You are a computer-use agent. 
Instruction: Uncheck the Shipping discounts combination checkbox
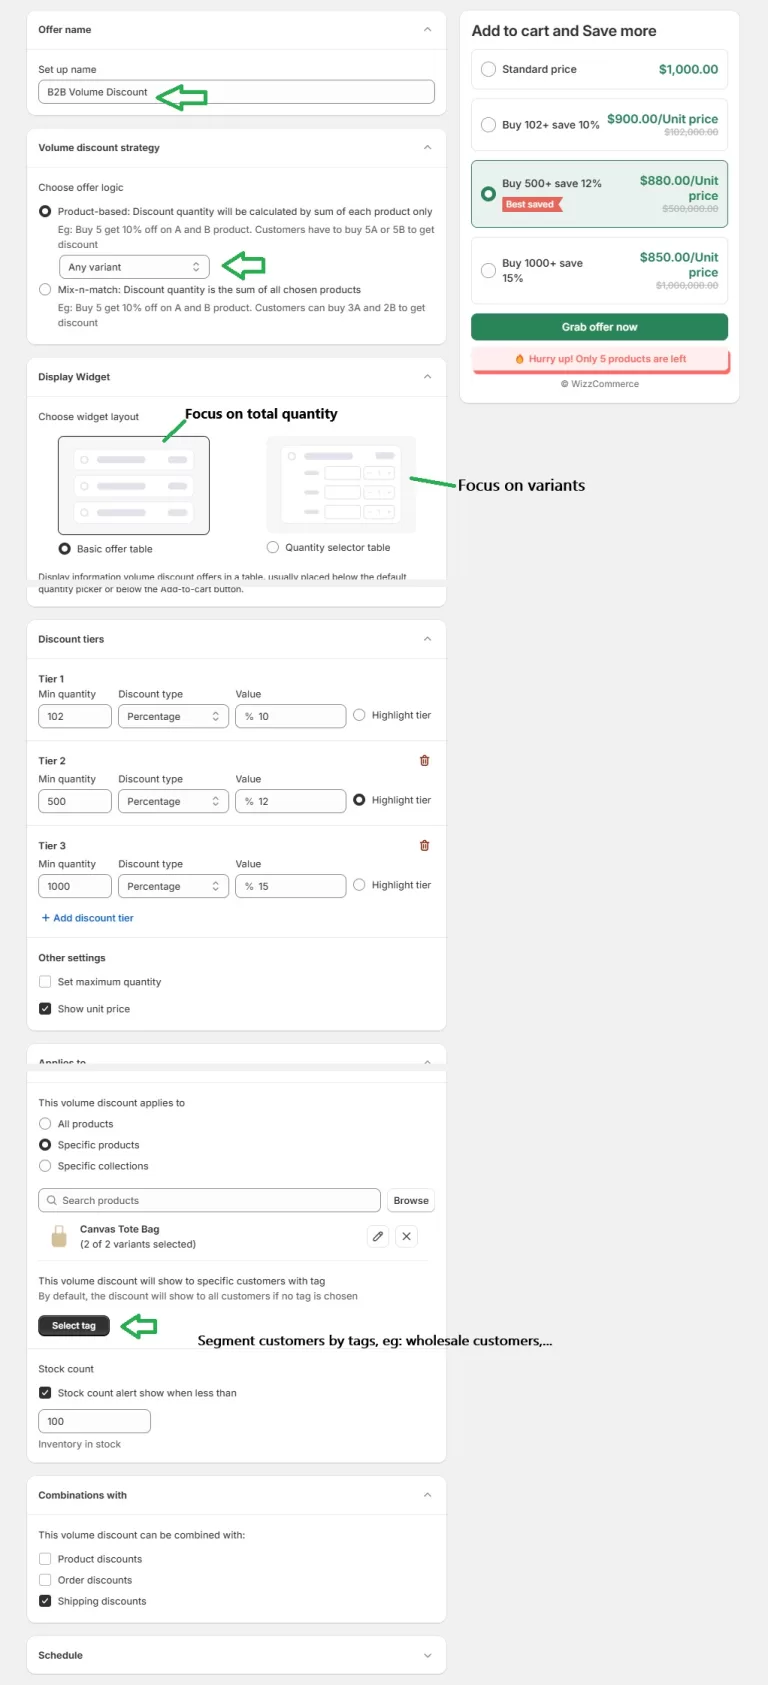click(x=45, y=1601)
